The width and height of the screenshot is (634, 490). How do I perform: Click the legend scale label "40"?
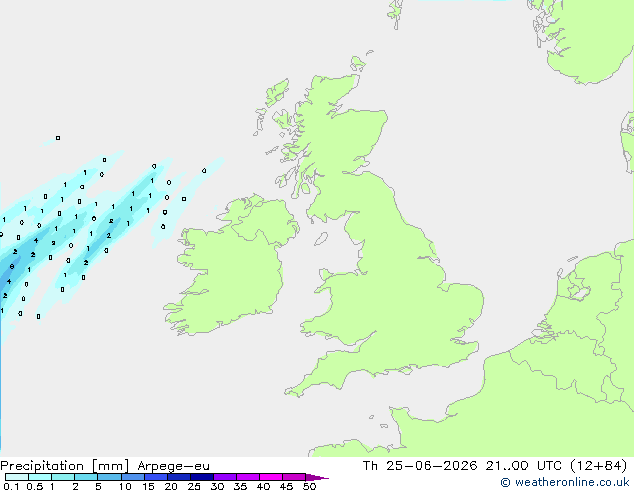(263, 486)
